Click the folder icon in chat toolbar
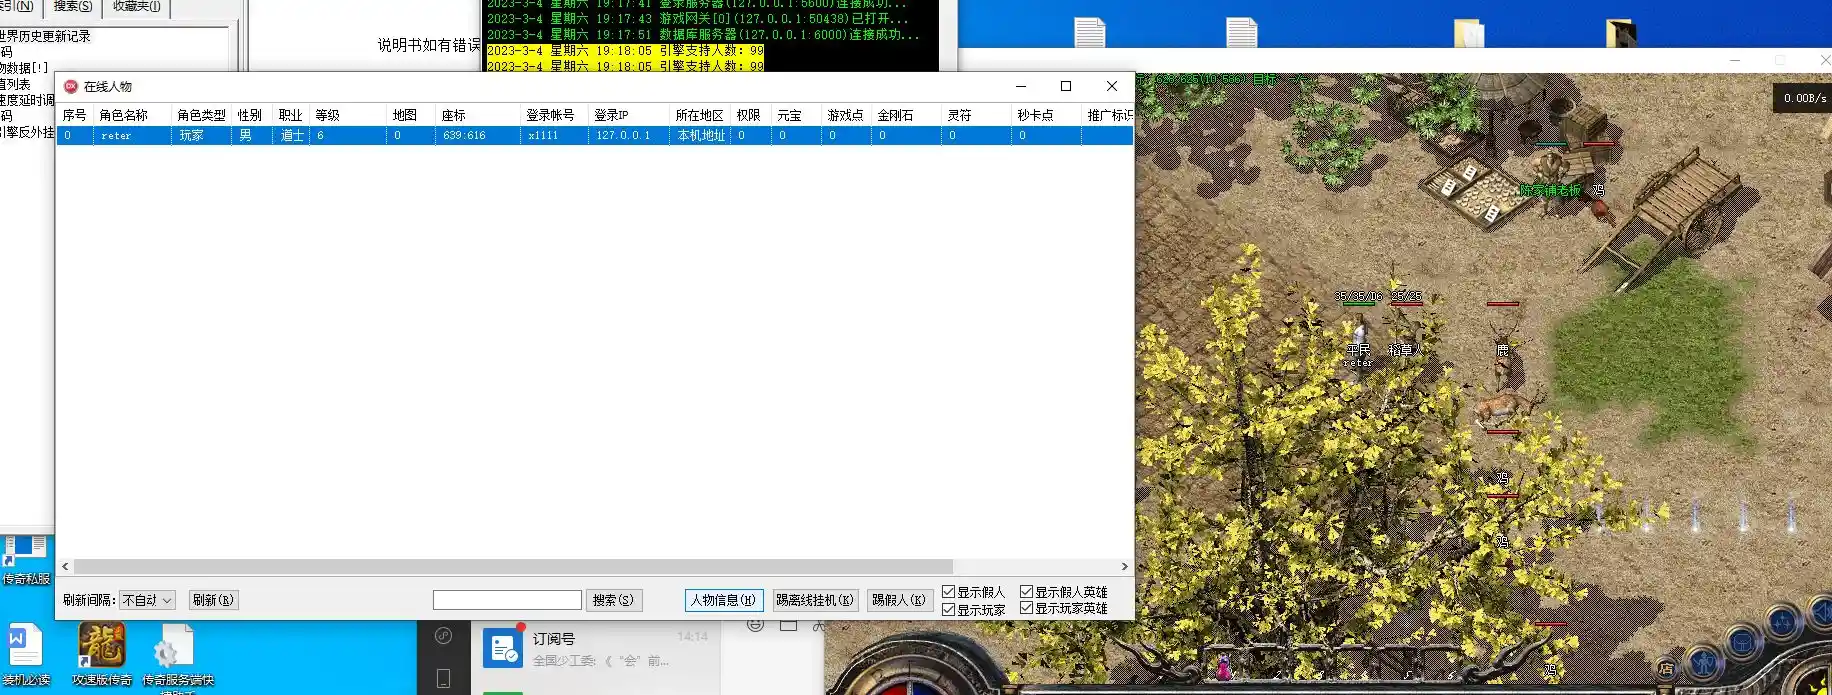The width and height of the screenshot is (1832, 695). click(x=788, y=625)
